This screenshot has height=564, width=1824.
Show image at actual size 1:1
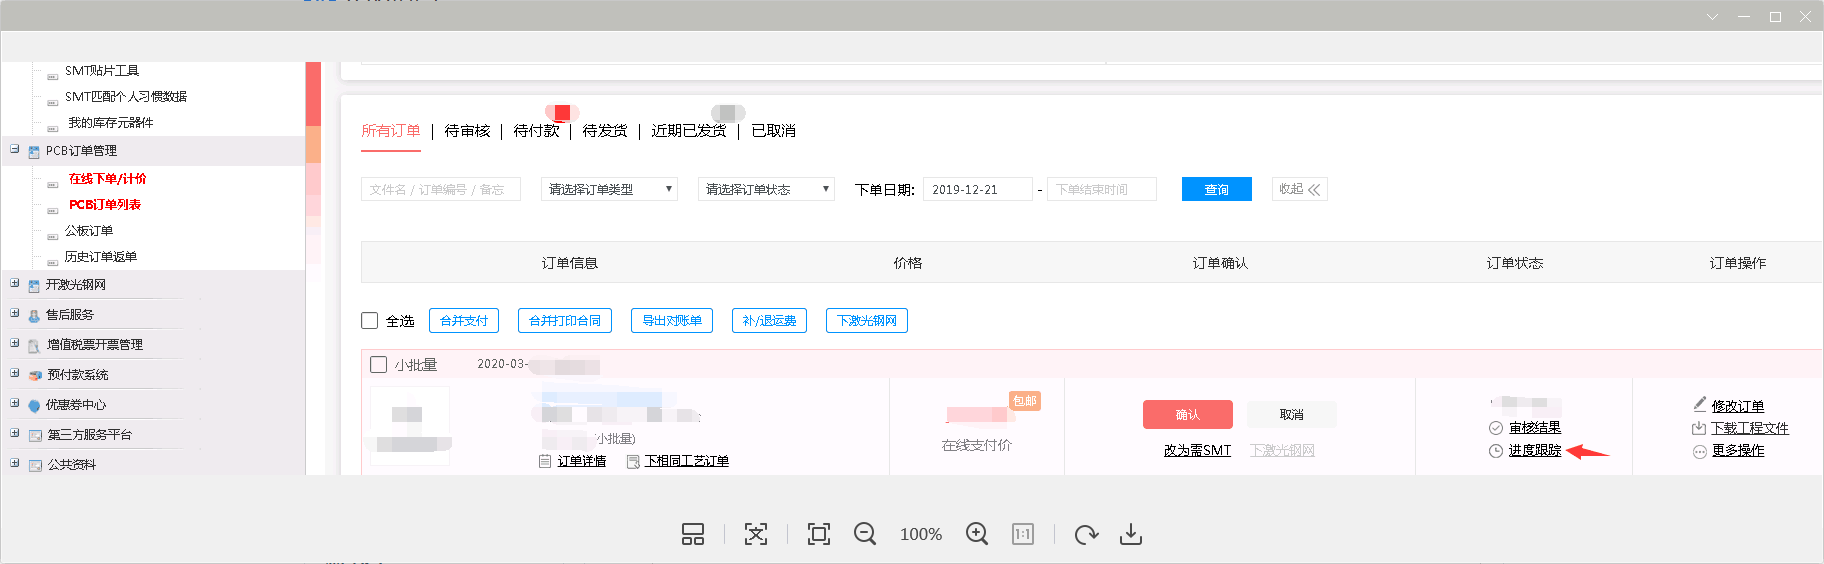[1022, 534]
